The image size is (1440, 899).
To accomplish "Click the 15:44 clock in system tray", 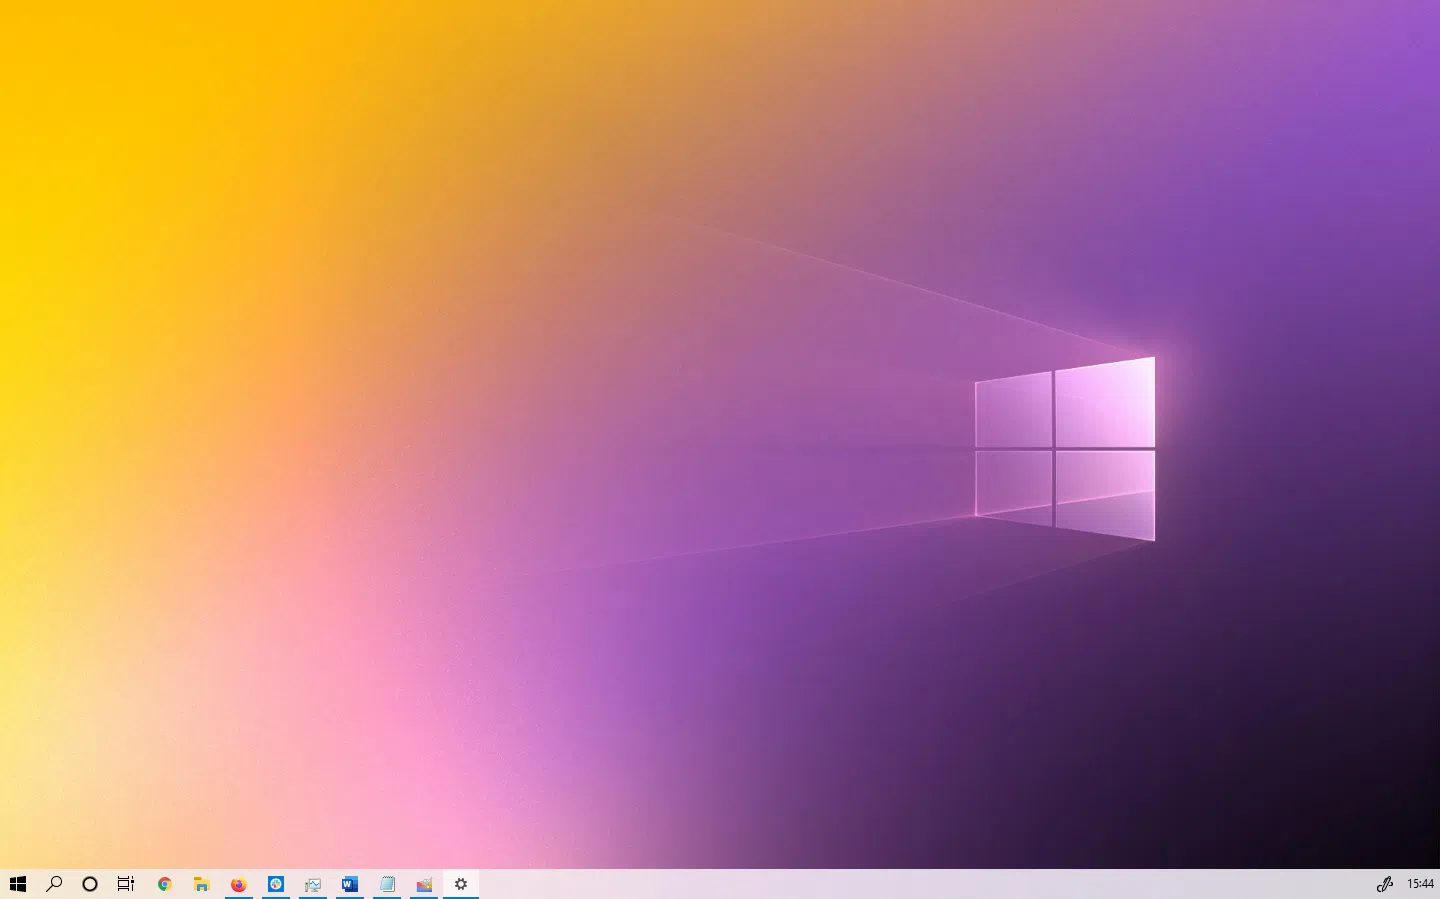I will point(1419,884).
